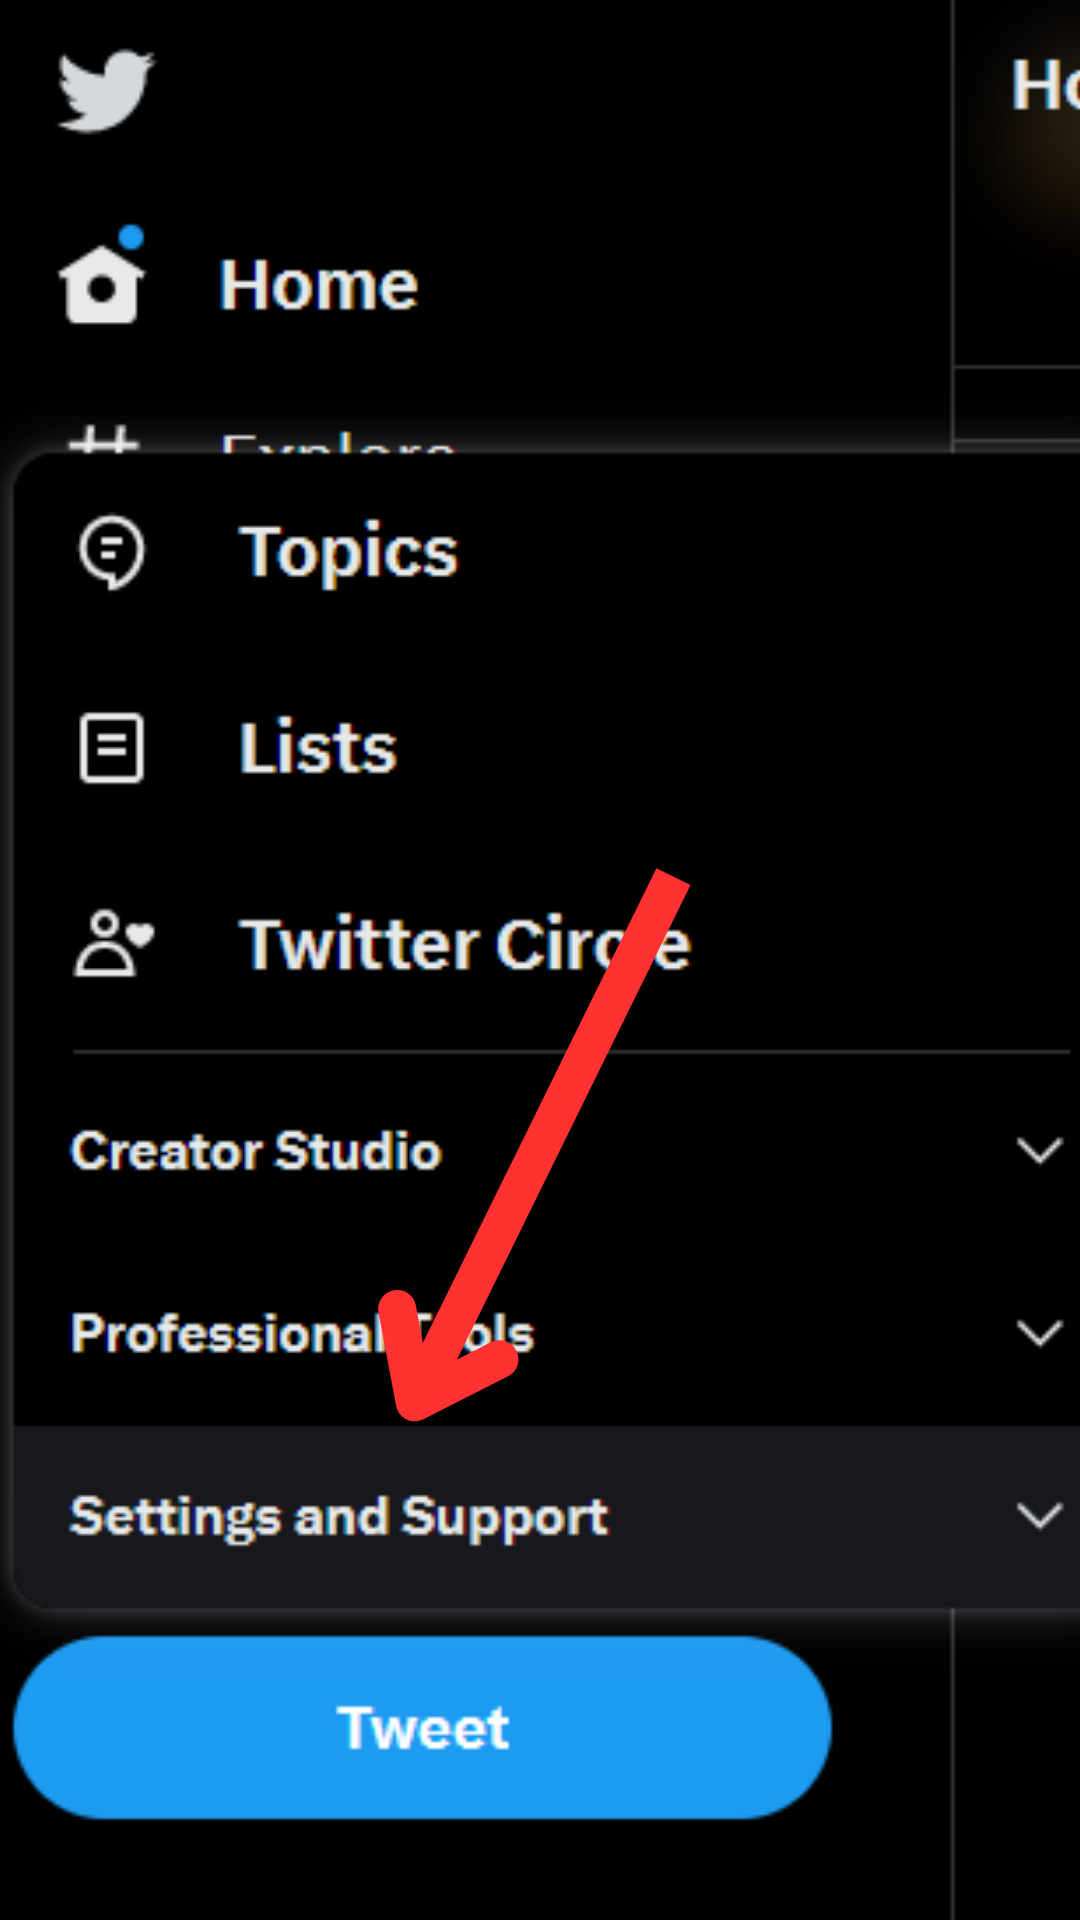Click the Topics speech bubble icon
This screenshot has height=1920, width=1080.
click(x=111, y=551)
